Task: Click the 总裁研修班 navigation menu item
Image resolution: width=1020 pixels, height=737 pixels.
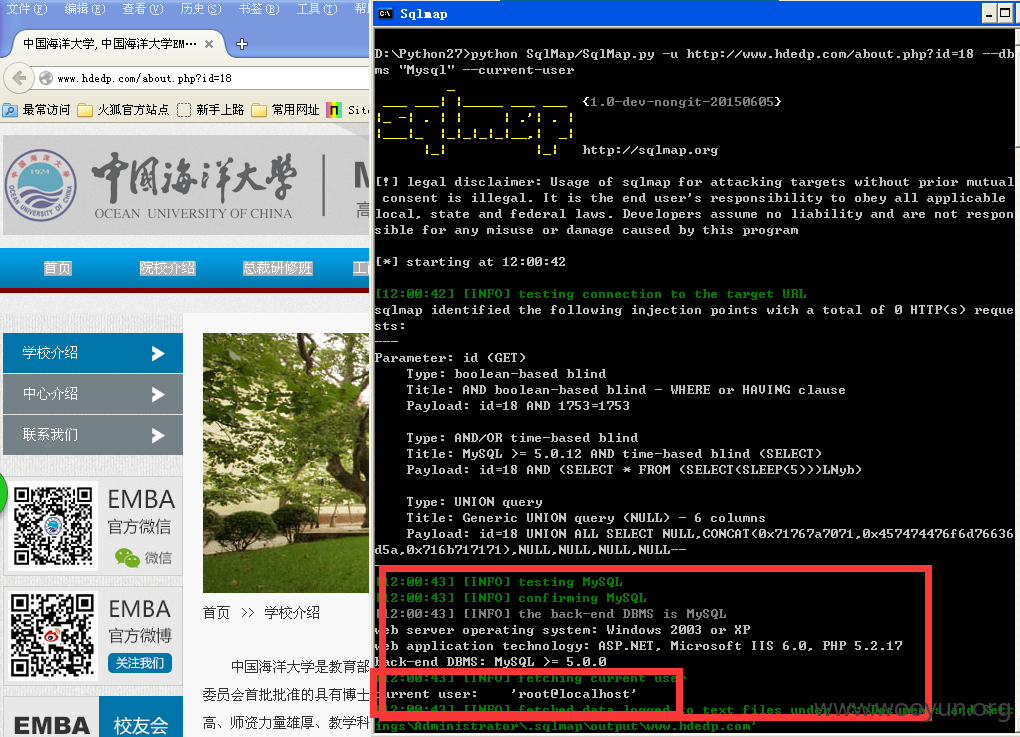Action: coord(278,268)
